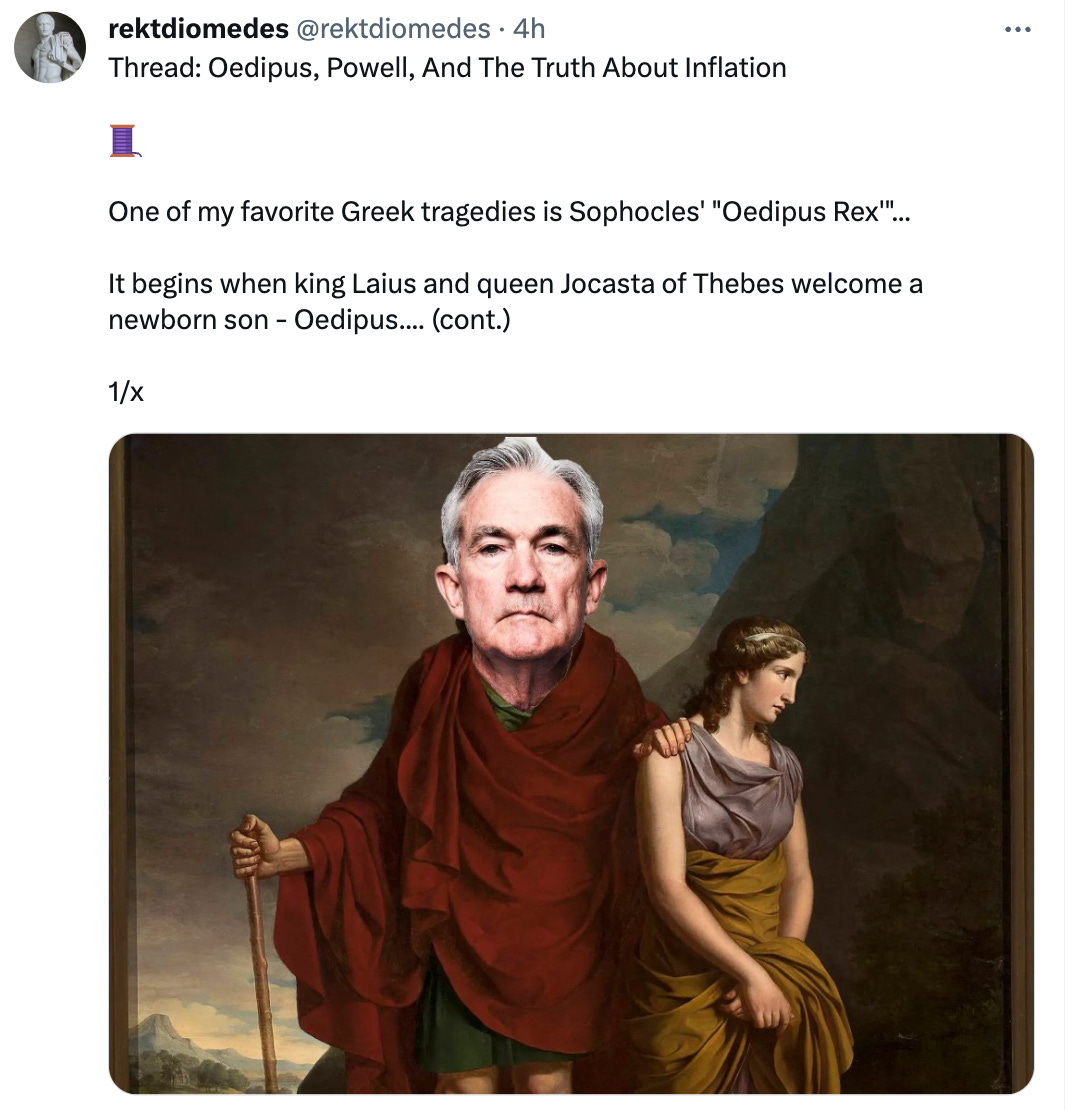The image size is (1084, 1110).
Task: Click the paragraph about king Laius and Jocasta
Action: 515,302
